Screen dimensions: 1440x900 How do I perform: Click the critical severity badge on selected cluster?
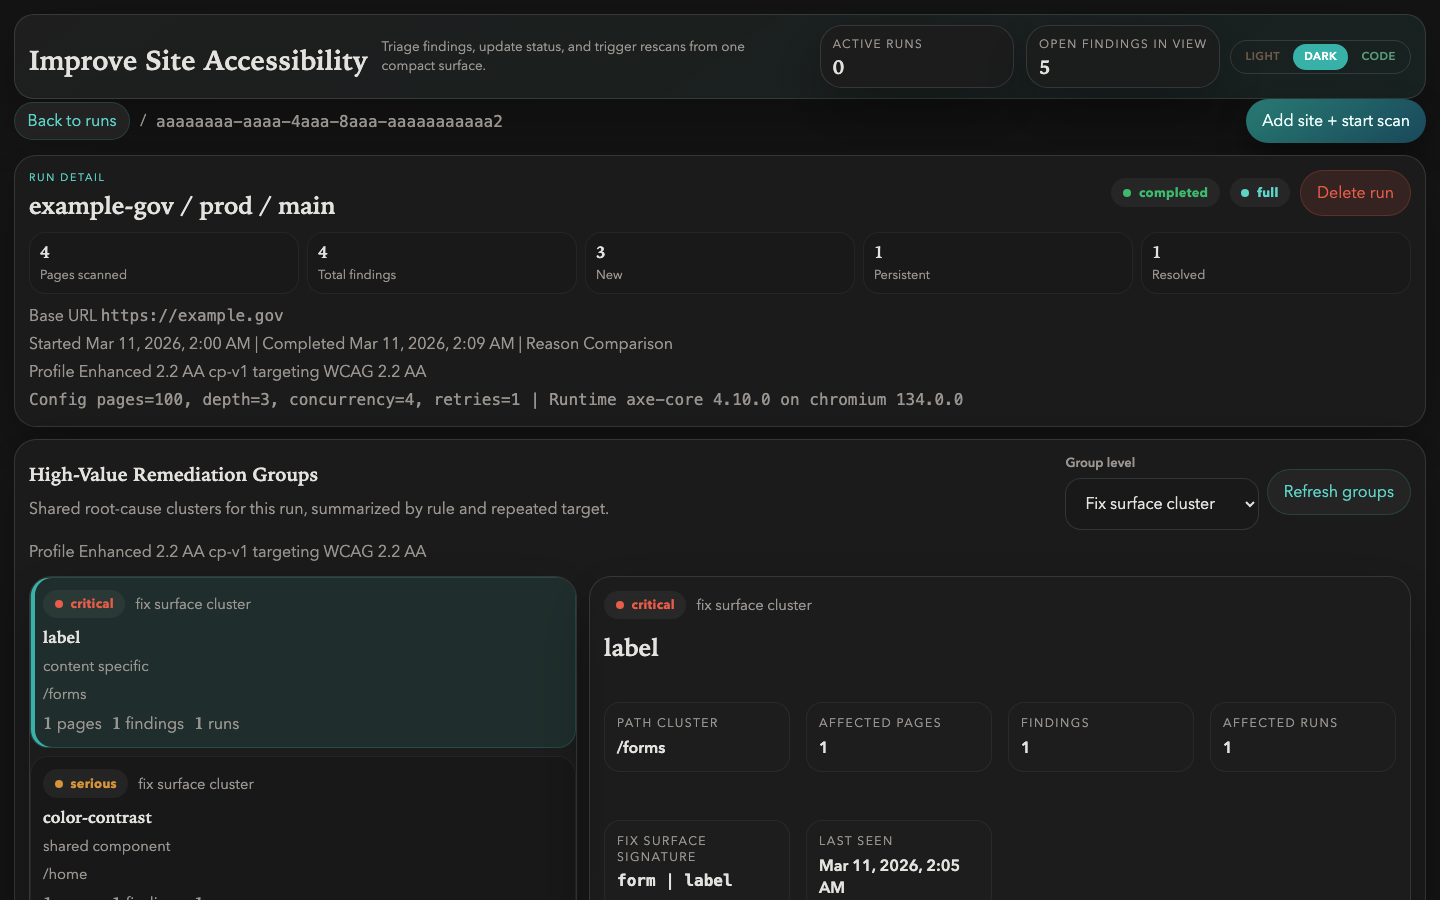(84, 604)
